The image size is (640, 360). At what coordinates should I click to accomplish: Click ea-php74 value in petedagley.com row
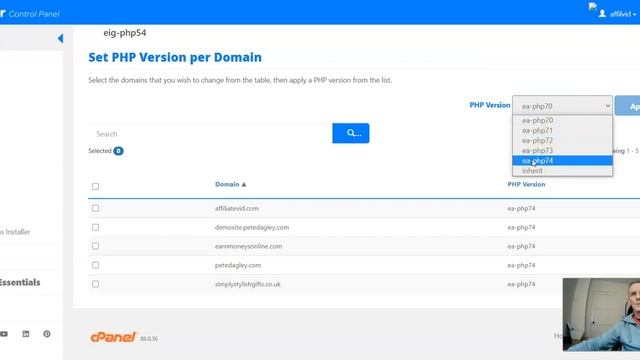[521, 265]
